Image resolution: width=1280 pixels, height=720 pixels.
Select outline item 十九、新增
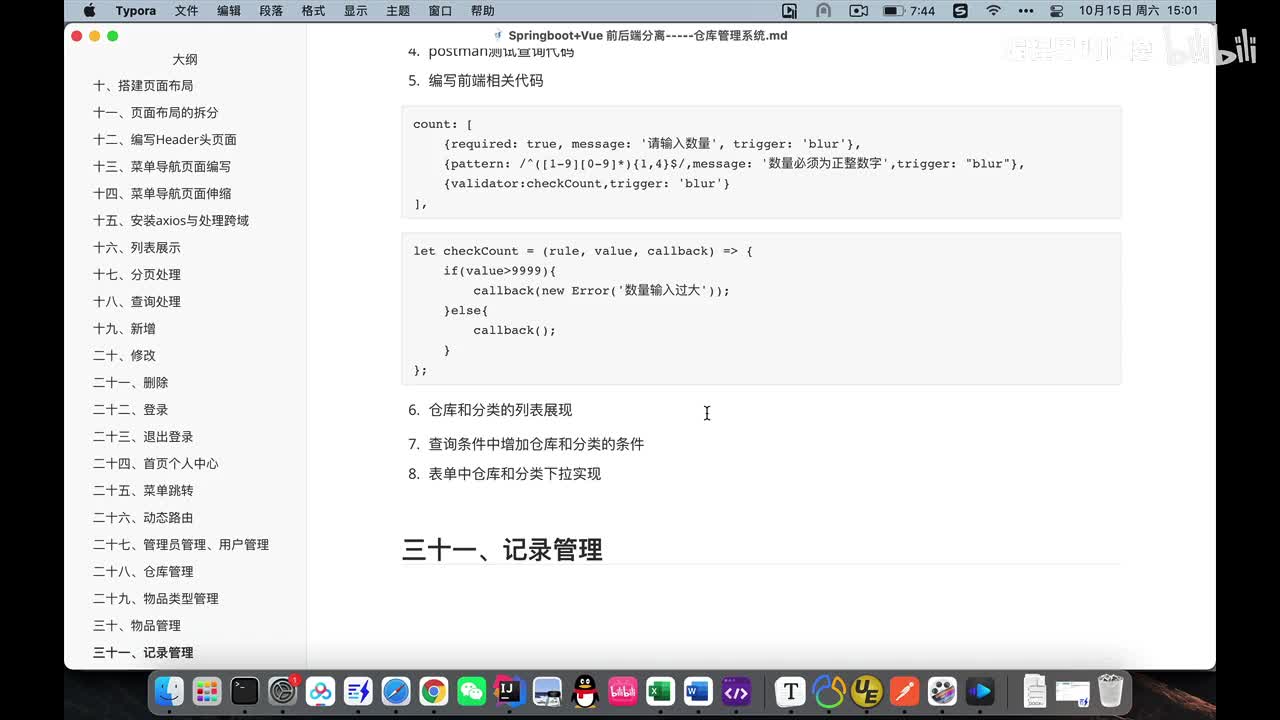(124, 329)
